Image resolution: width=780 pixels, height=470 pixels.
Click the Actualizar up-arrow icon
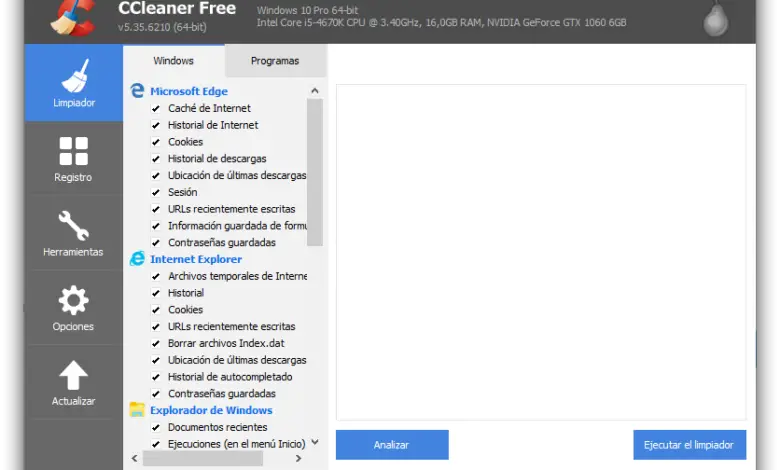(74, 375)
